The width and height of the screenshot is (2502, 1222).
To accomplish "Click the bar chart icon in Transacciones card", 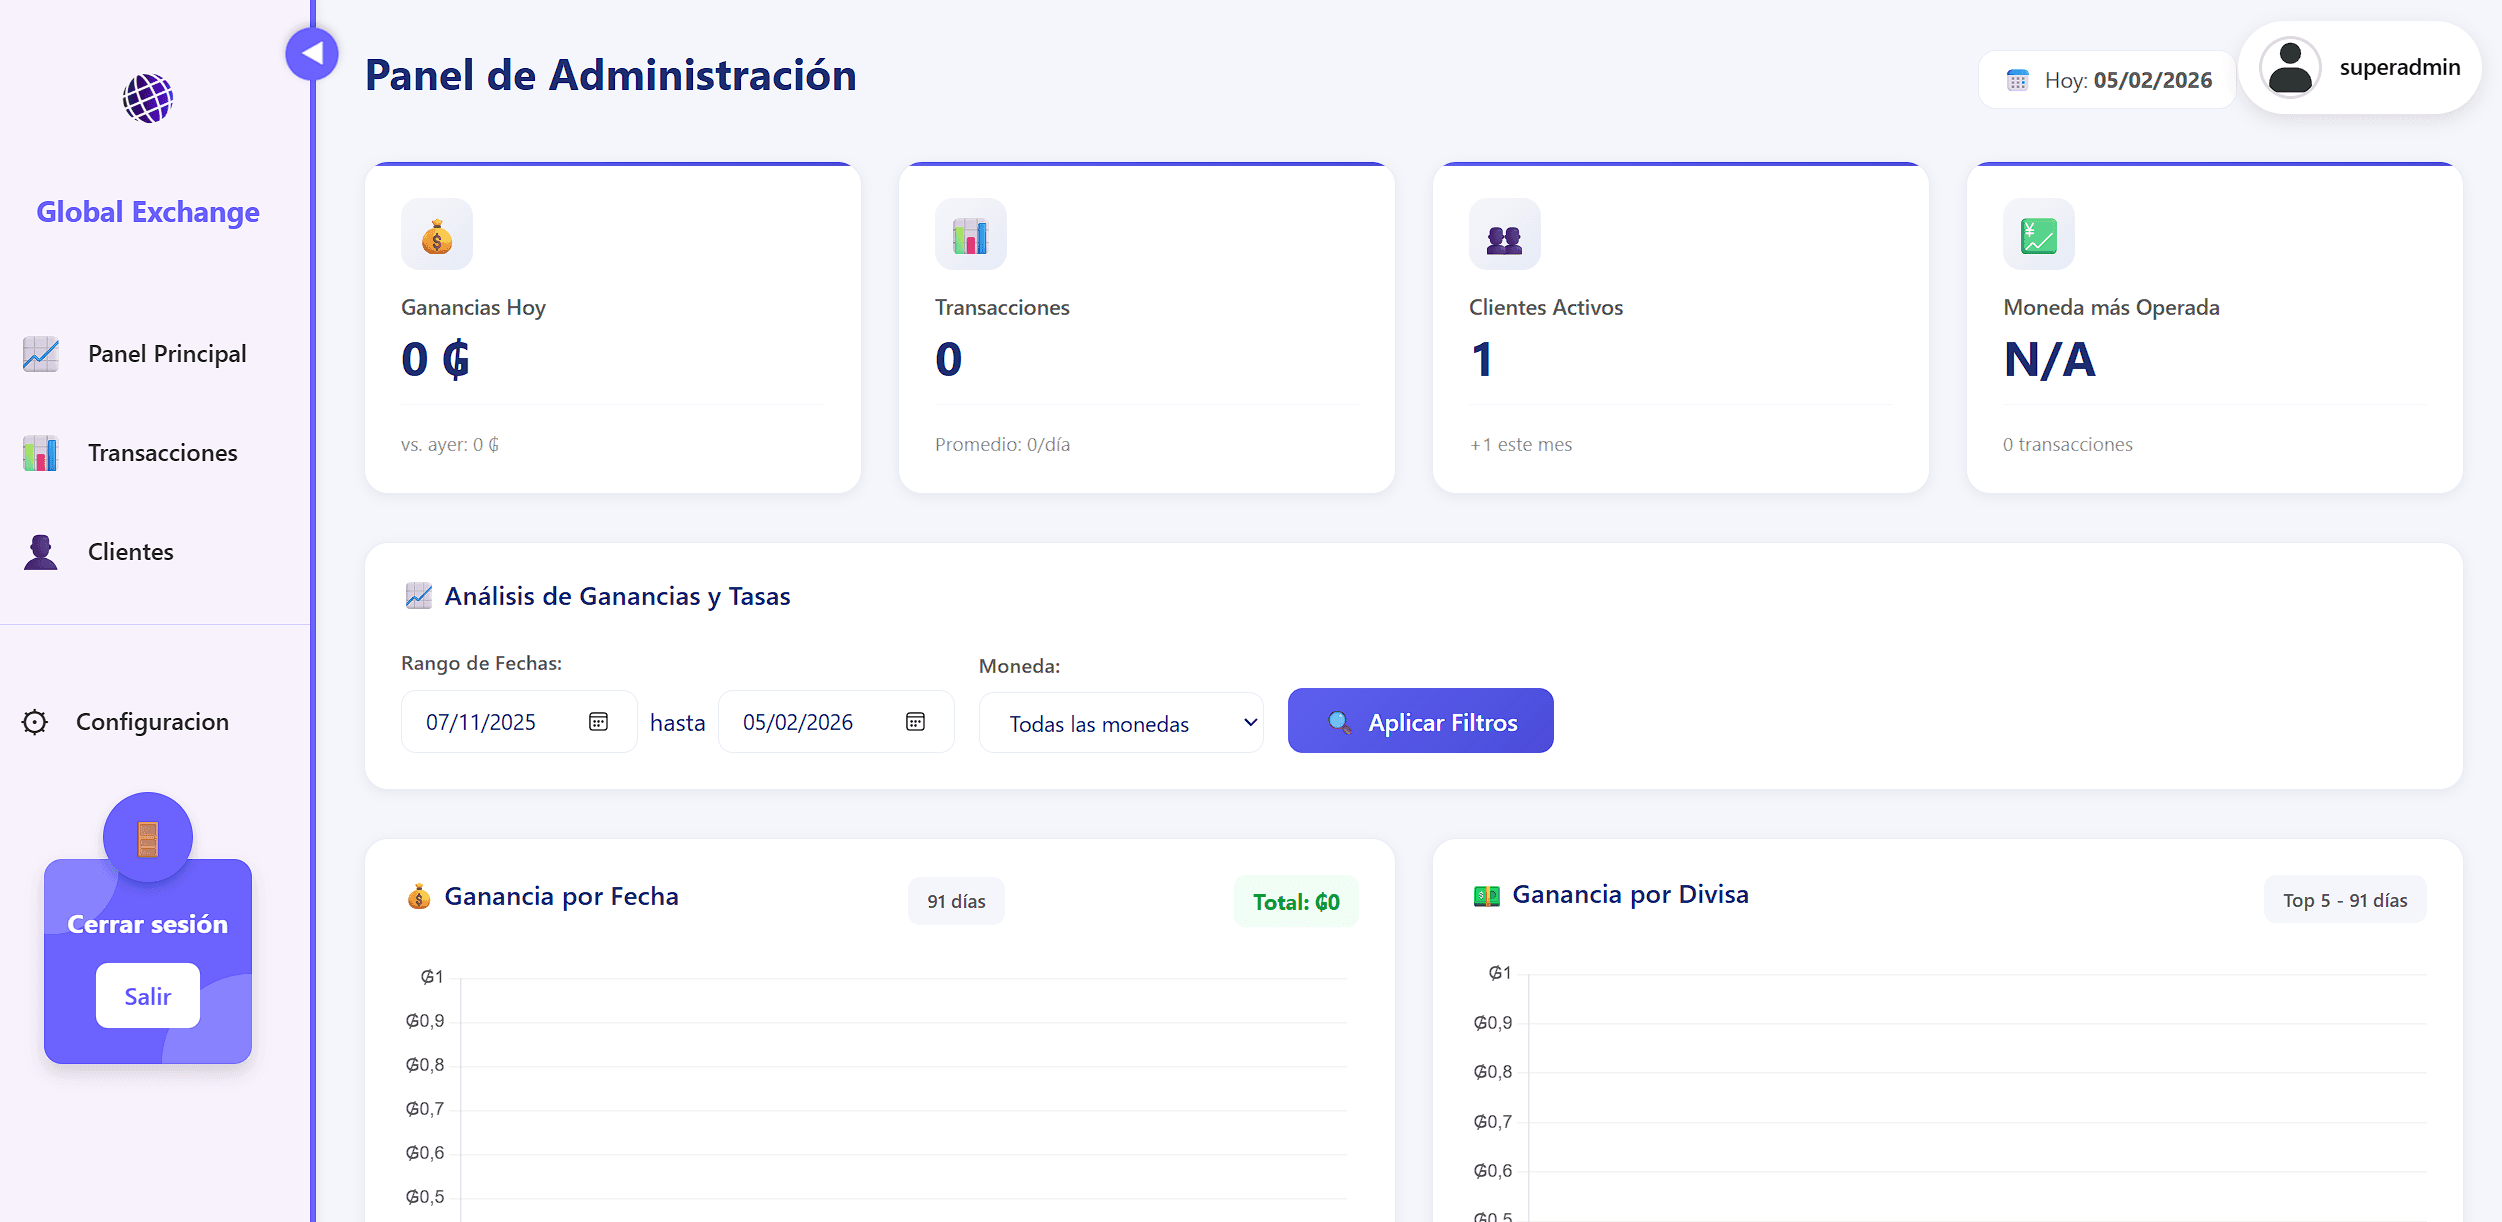I will [971, 235].
